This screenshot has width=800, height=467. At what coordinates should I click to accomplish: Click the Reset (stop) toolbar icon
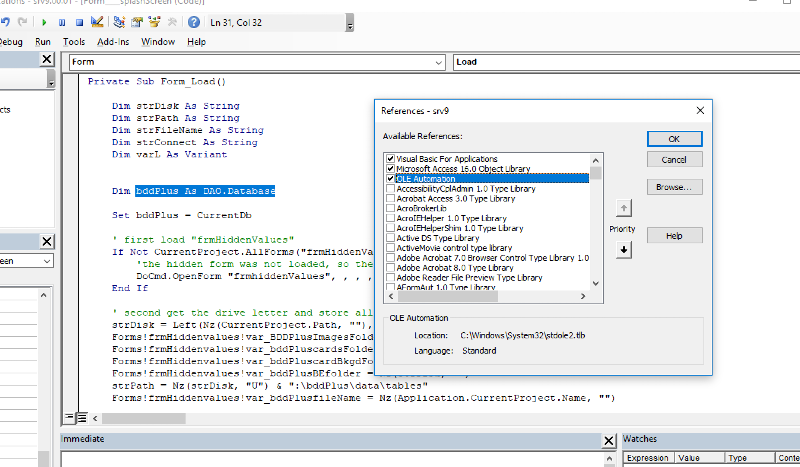pos(79,22)
